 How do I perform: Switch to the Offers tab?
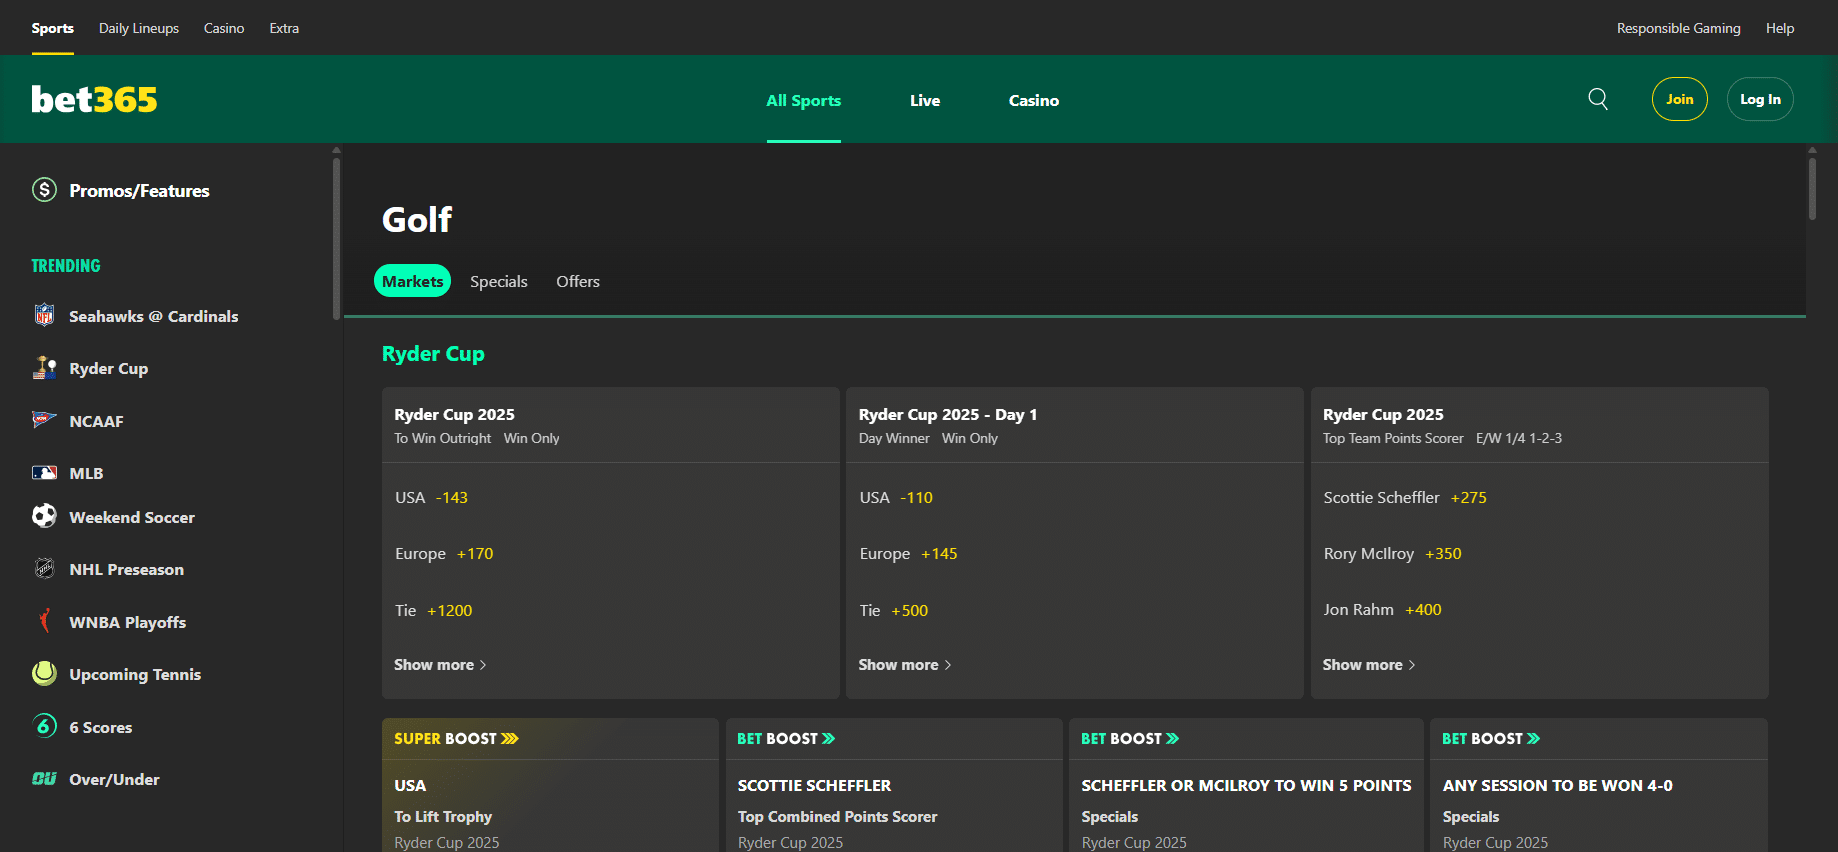point(578,281)
